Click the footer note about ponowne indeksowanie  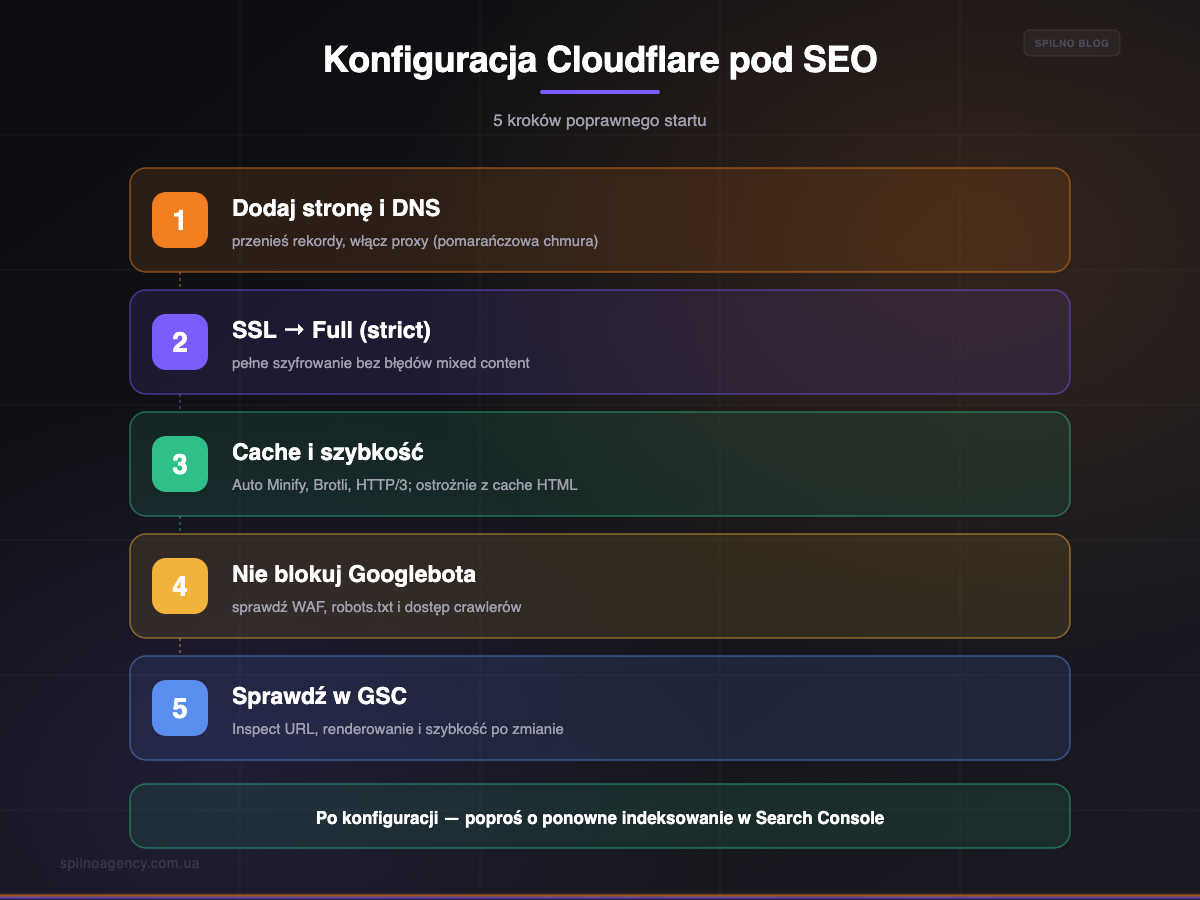pos(600,817)
